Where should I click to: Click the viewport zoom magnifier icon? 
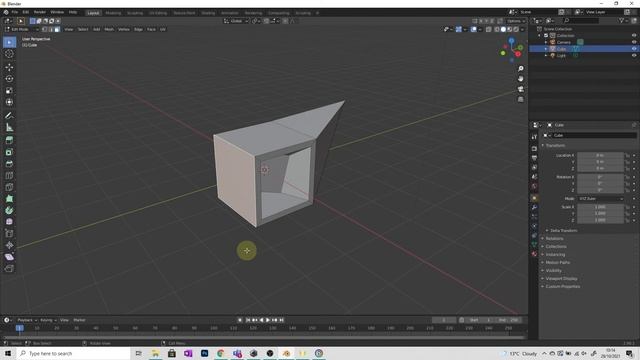pyautogui.click(x=520, y=69)
